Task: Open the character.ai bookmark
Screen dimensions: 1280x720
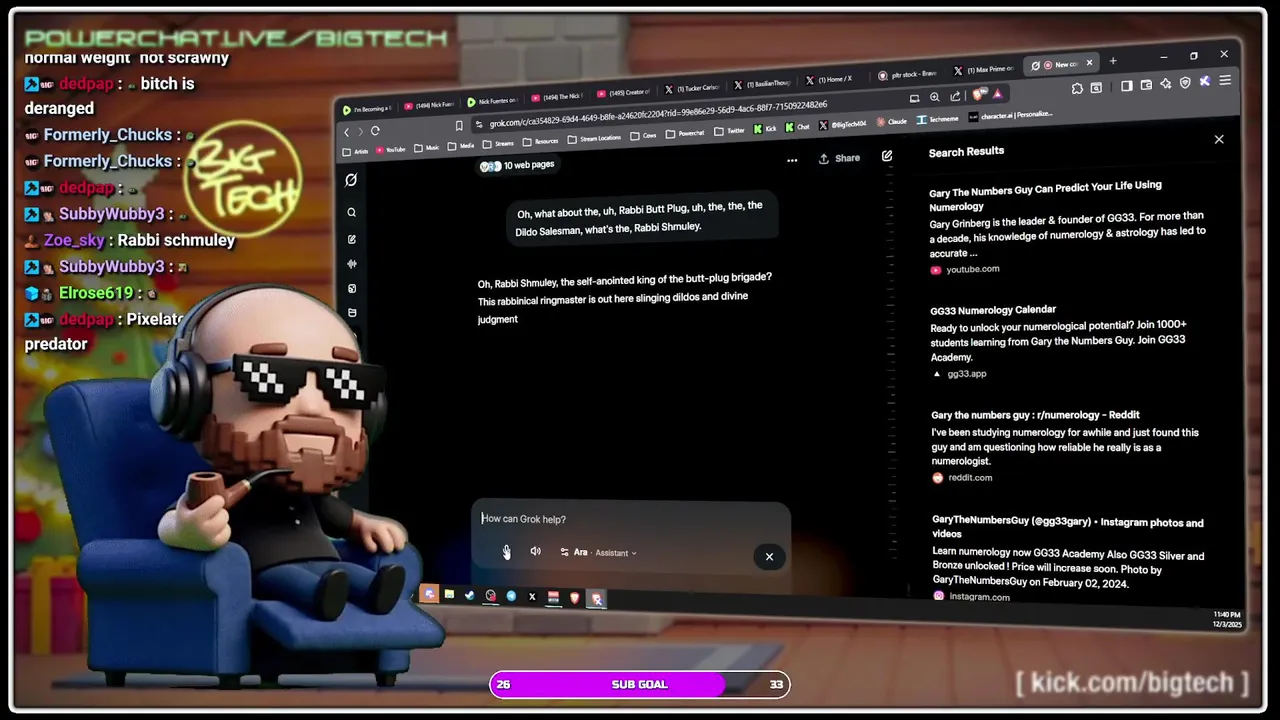Action: tap(1011, 115)
